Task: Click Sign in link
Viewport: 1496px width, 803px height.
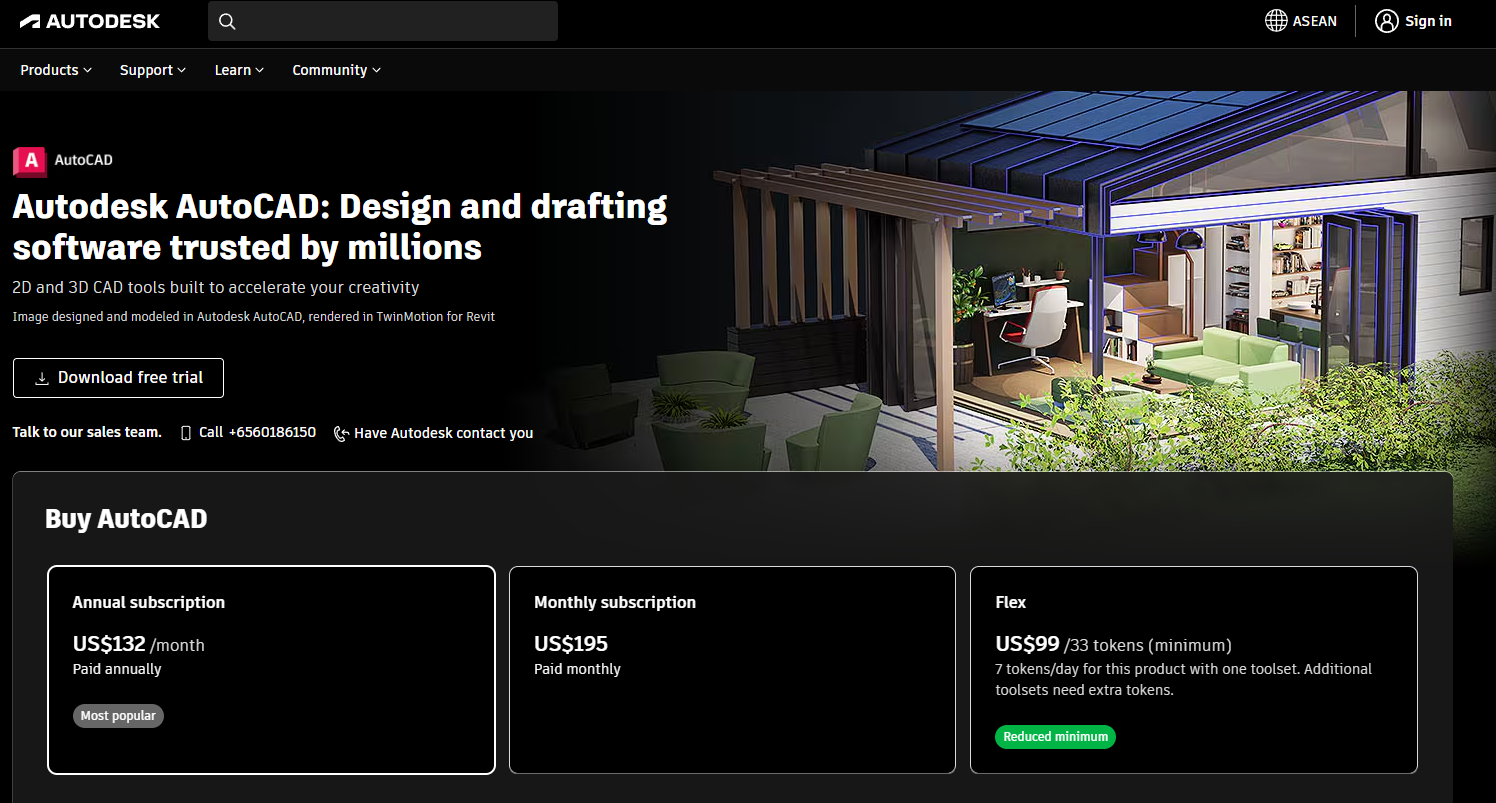Action: point(1413,21)
